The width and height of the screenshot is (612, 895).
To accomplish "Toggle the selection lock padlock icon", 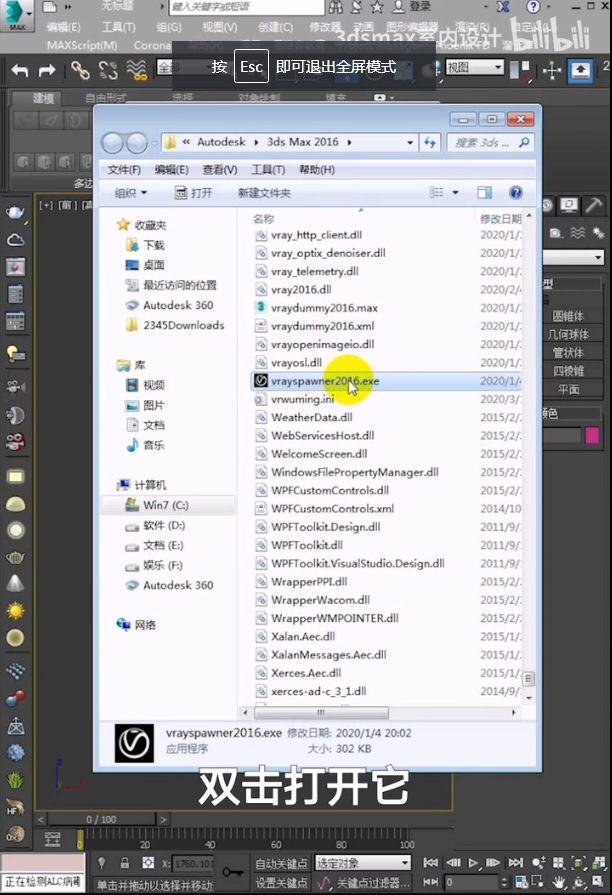I will click(x=124, y=863).
